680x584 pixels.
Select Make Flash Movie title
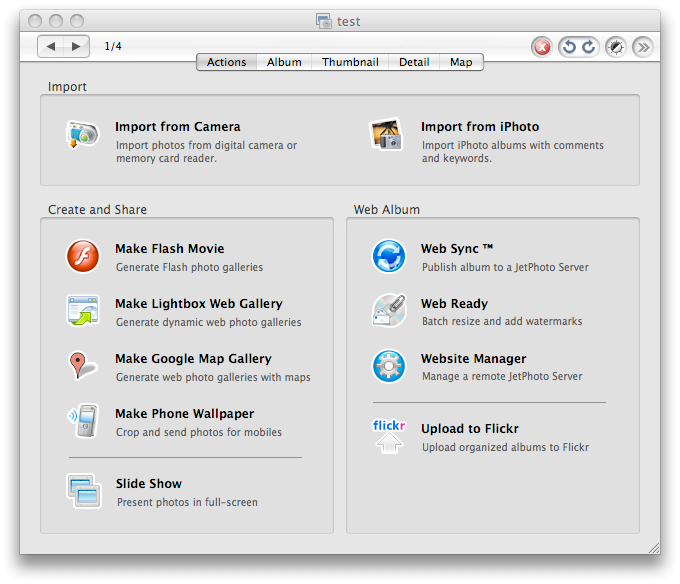click(170, 249)
